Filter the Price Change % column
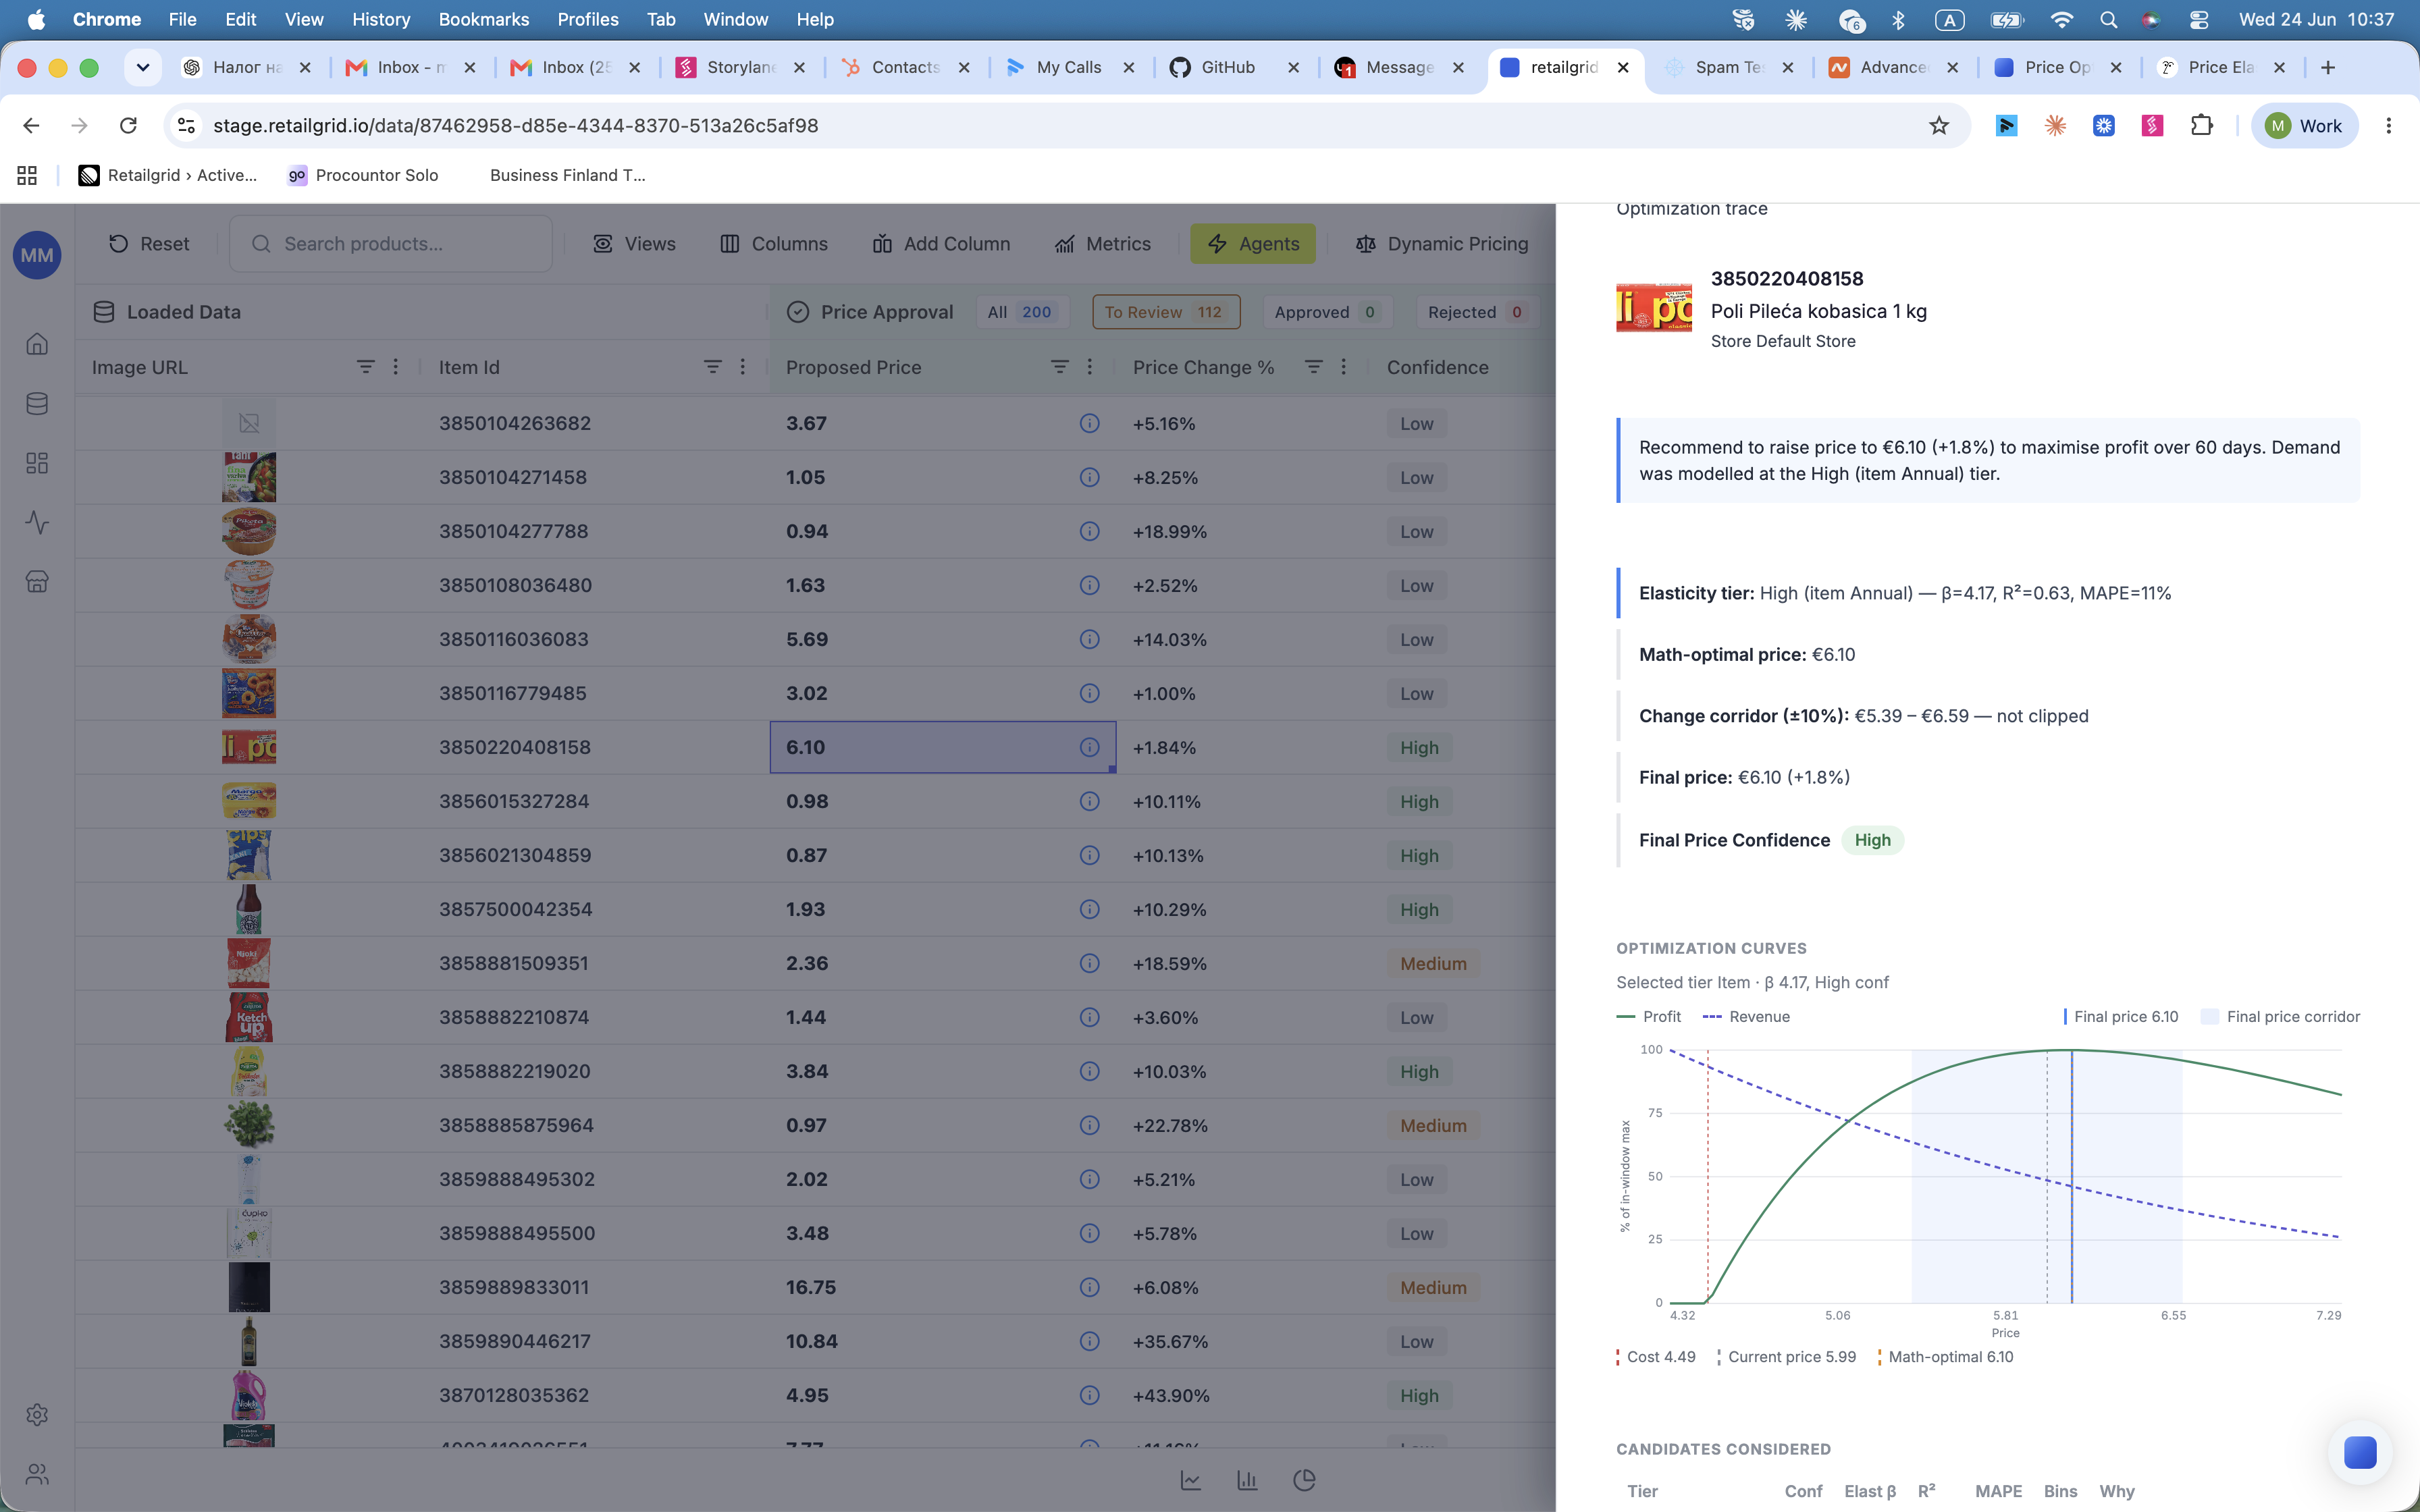This screenshot has height=1512, width=2420. [x=1314, y=367]
